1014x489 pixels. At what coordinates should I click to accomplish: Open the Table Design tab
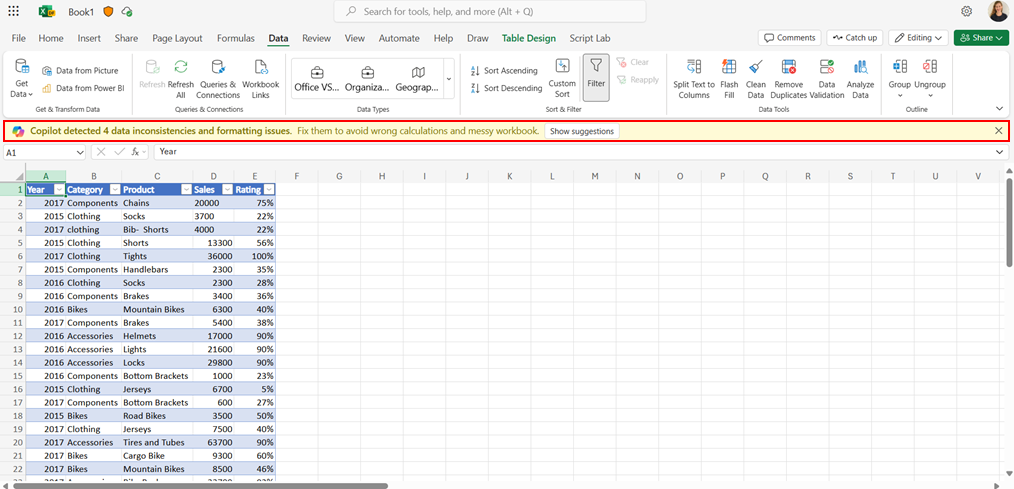tap(528, 38)
